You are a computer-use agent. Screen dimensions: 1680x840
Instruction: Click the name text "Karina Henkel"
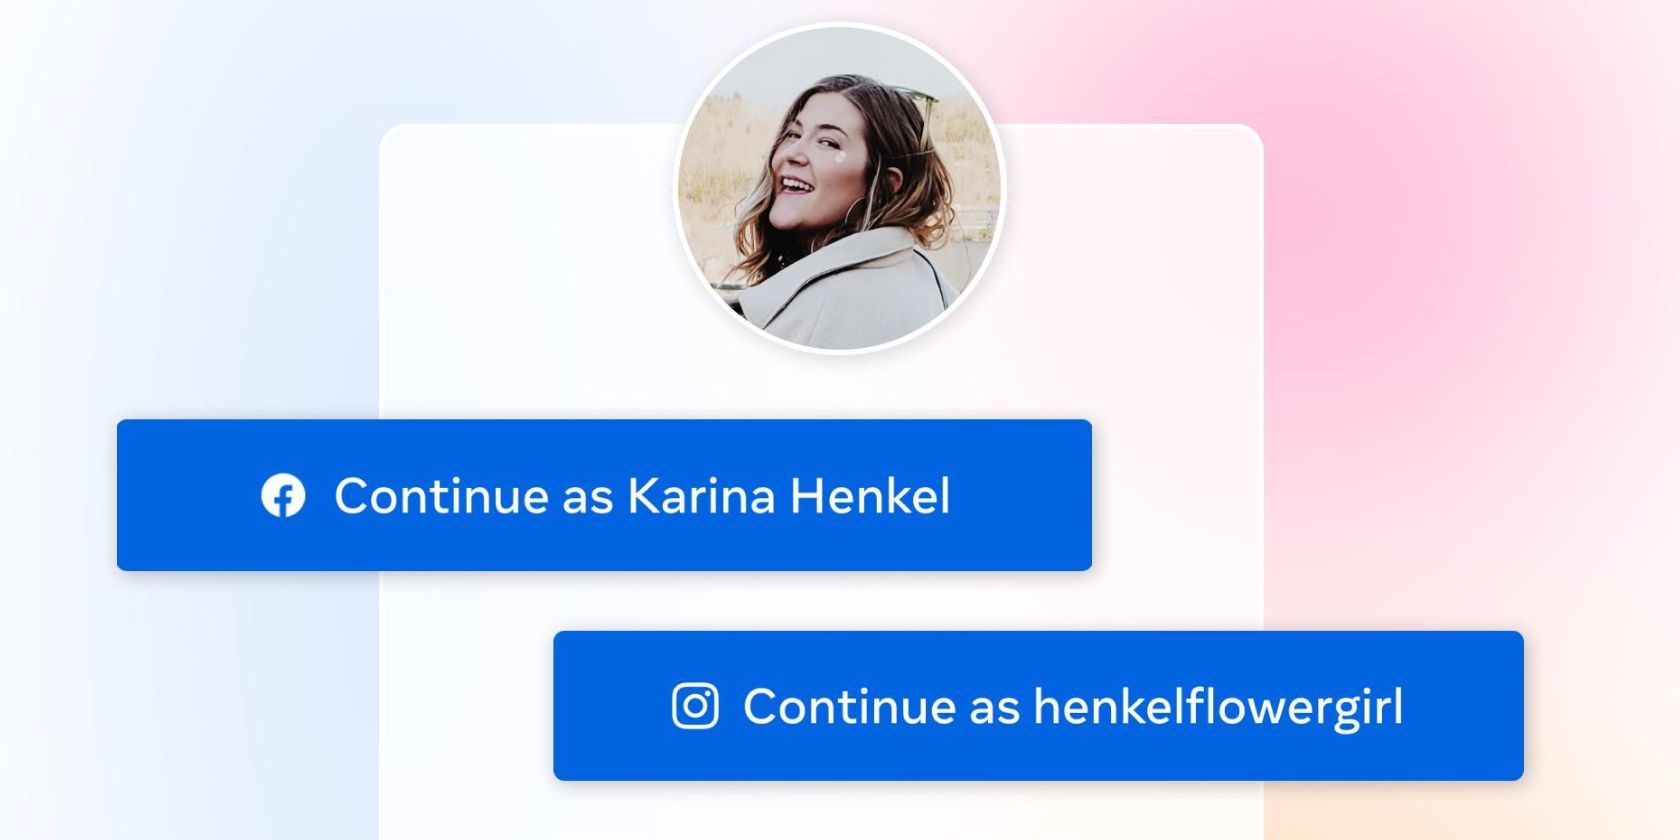788,496
